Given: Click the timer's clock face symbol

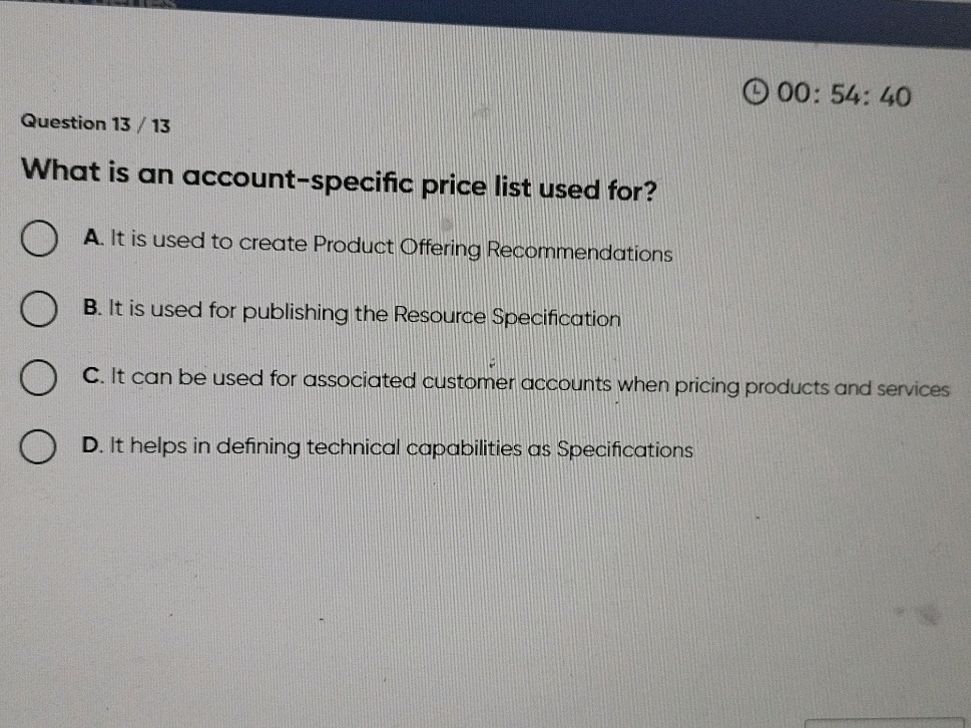Looking at the screenshot, I should 758,91.
